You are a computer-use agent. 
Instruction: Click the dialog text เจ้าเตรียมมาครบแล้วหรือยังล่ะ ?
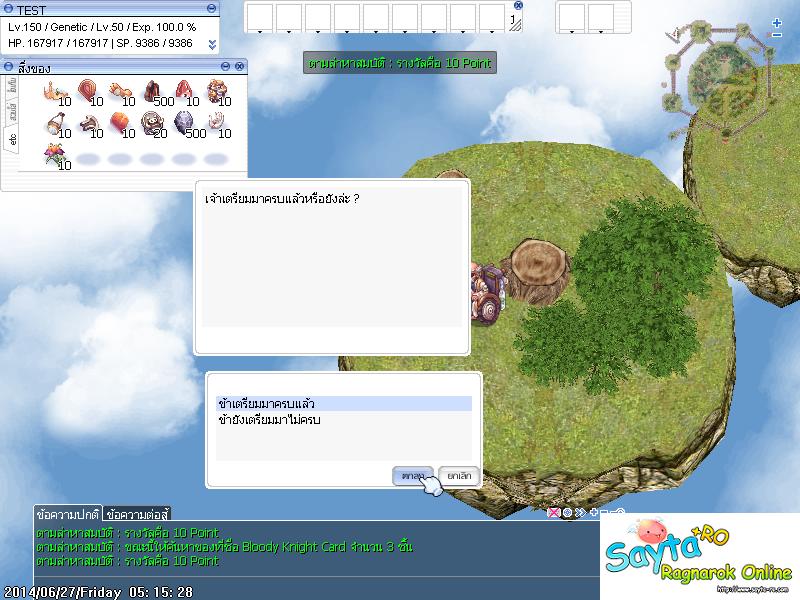[282, 198]
